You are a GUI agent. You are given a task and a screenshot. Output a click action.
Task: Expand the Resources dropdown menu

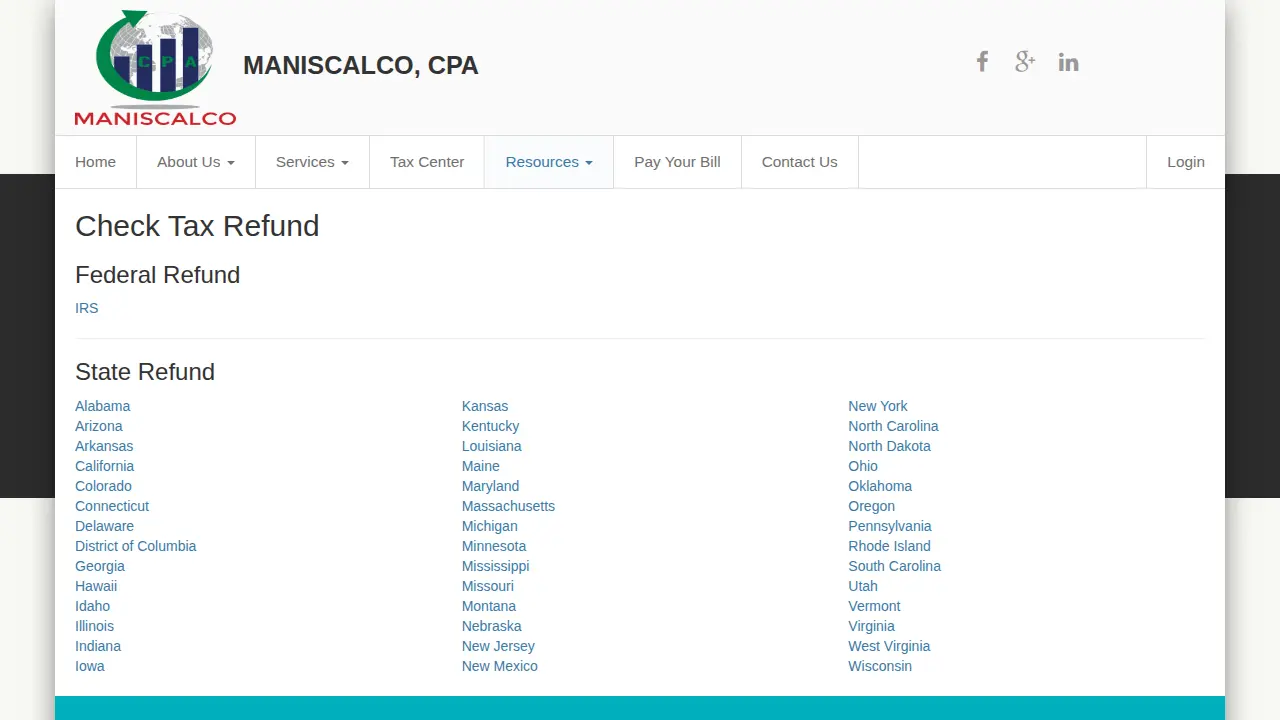click(549, 162)
